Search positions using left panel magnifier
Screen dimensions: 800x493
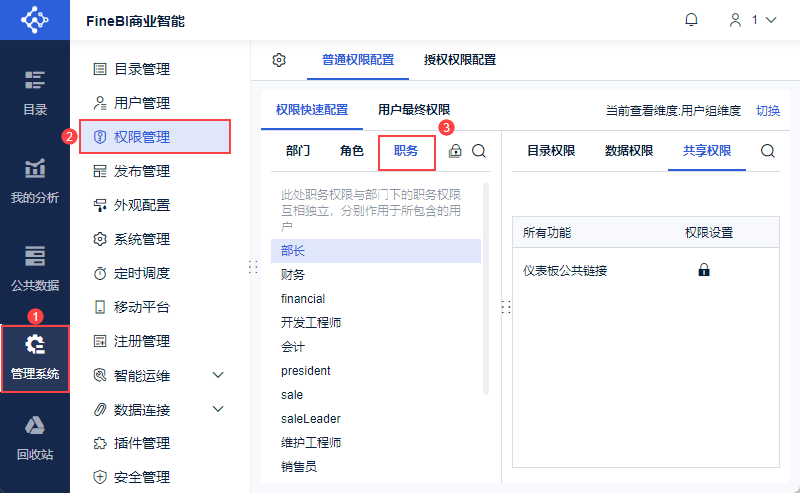(479, 151)
